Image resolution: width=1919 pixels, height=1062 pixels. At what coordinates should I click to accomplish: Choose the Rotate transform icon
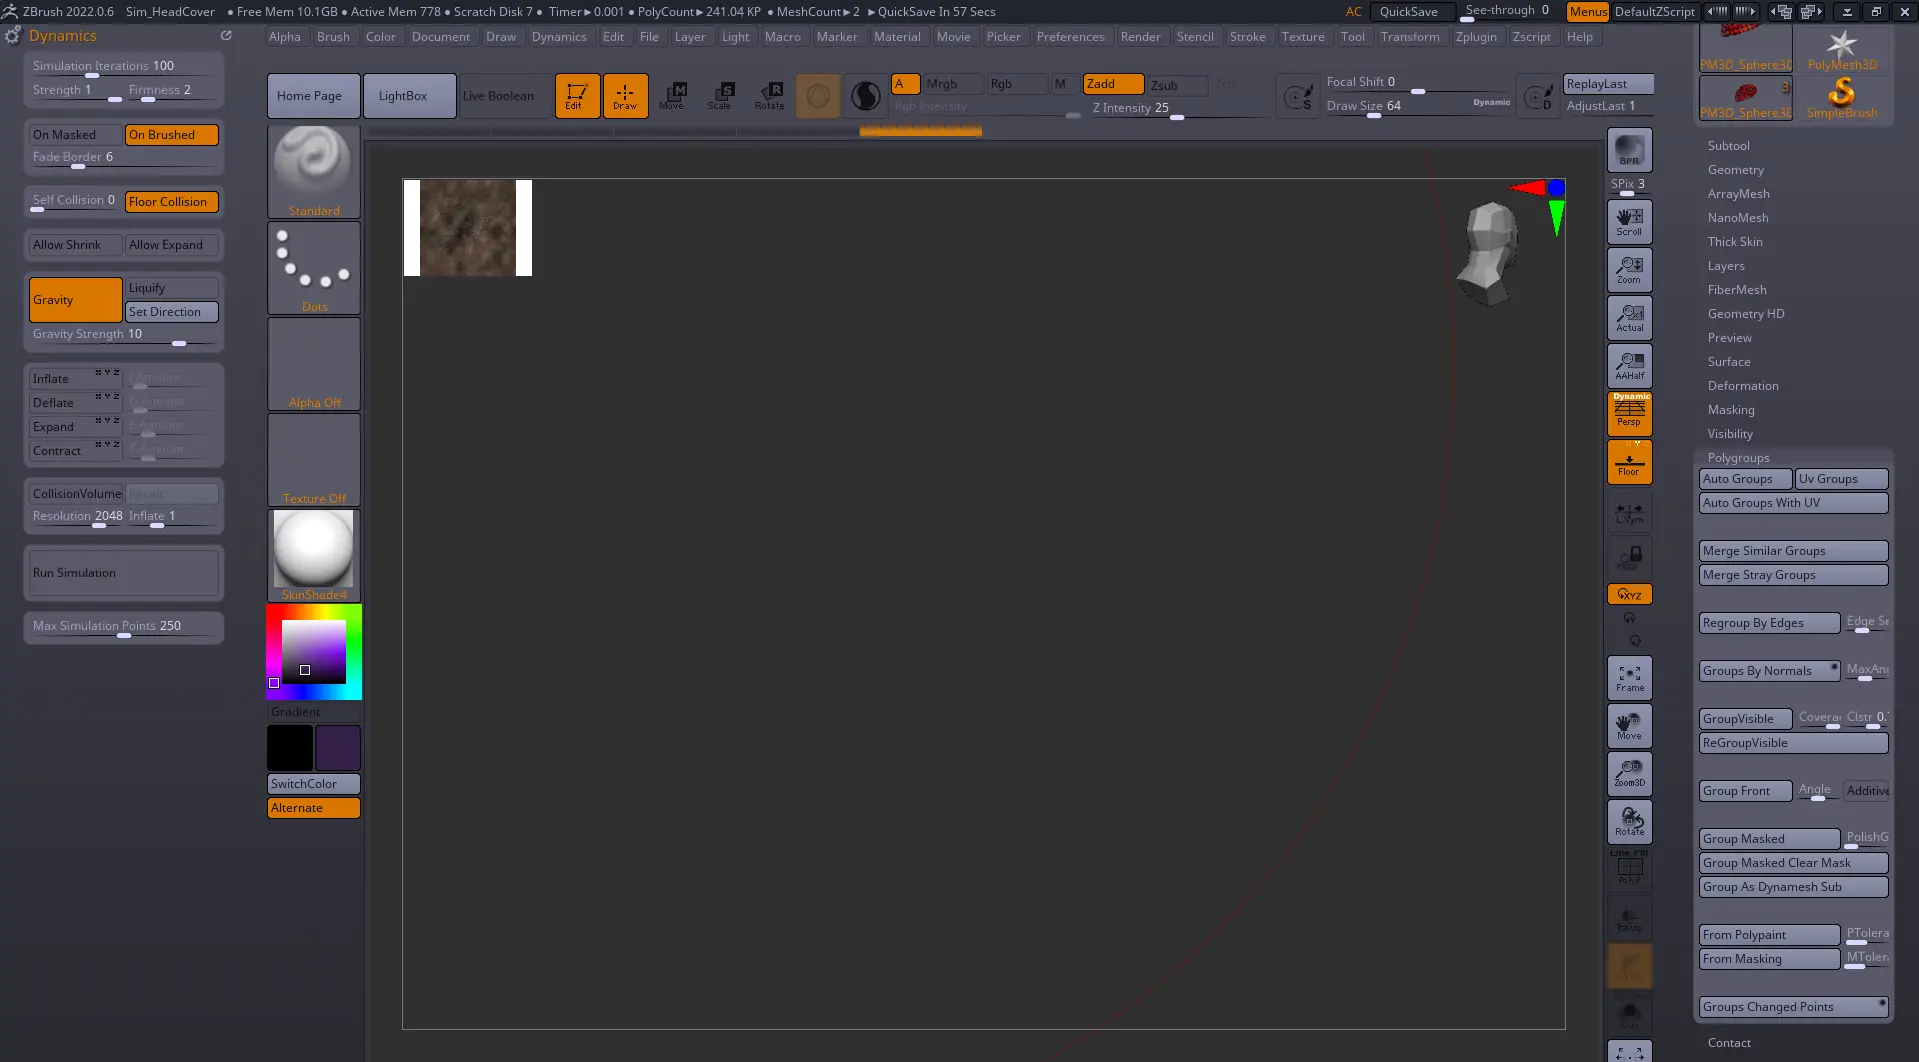[769, 96]
